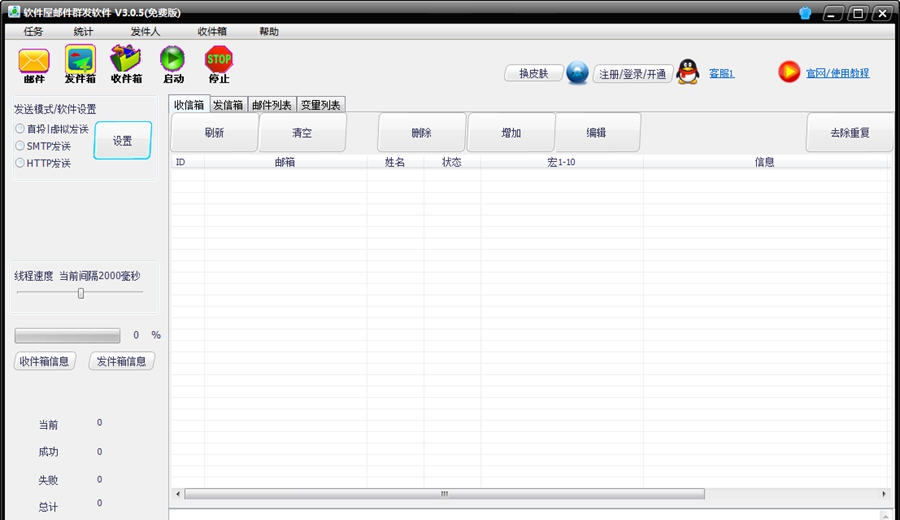This screenshot has height=520, width=900.
Task: Click the 注册/登录/开通 button
Action: pyautogui.click(x=633, y=73)
